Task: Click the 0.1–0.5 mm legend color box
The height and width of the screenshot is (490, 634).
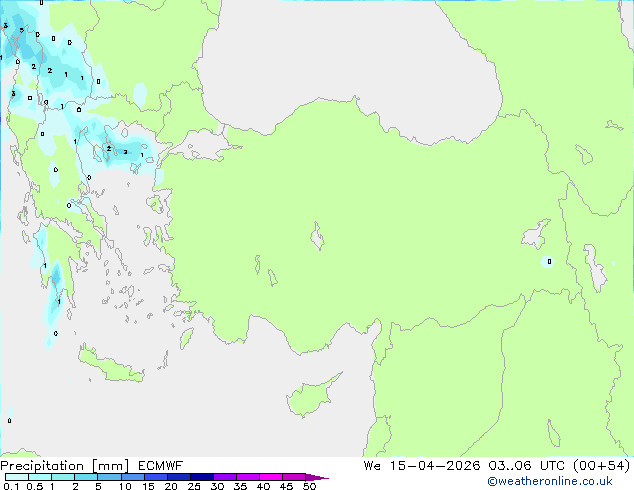Action: coord(17,477)
